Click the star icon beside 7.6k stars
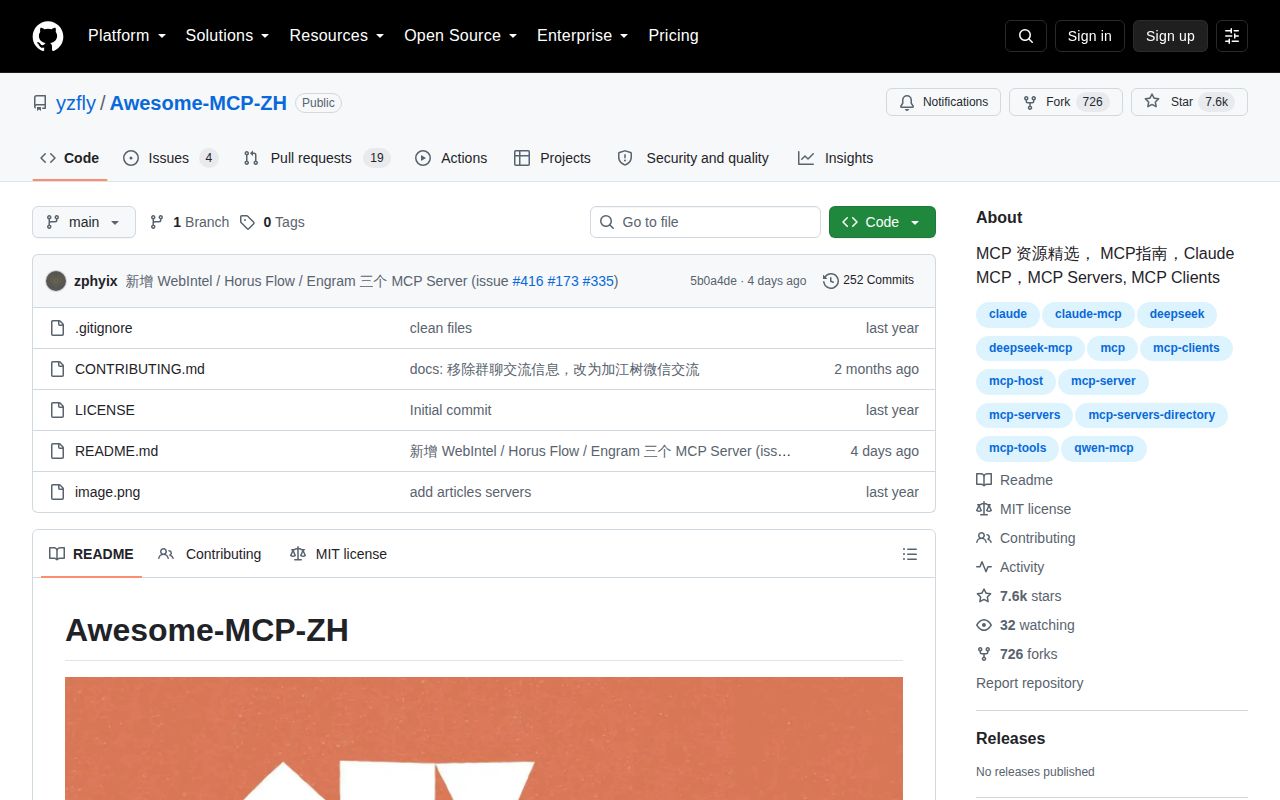The width and height of the screenshot is (1280, 800). coord(984,596)
